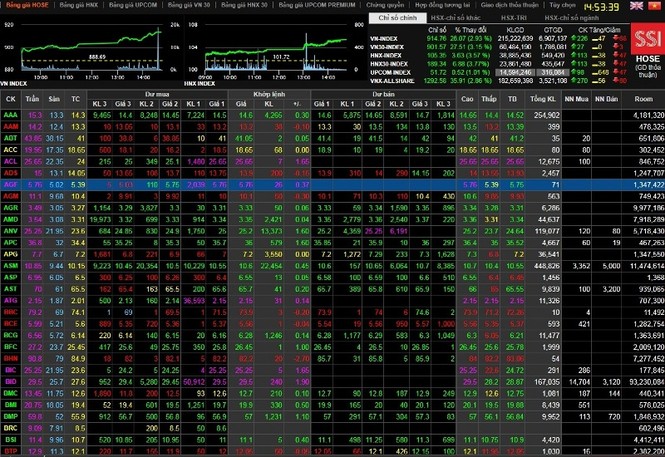Click the Room column header

pyautogui.click(x=643, y=99)
